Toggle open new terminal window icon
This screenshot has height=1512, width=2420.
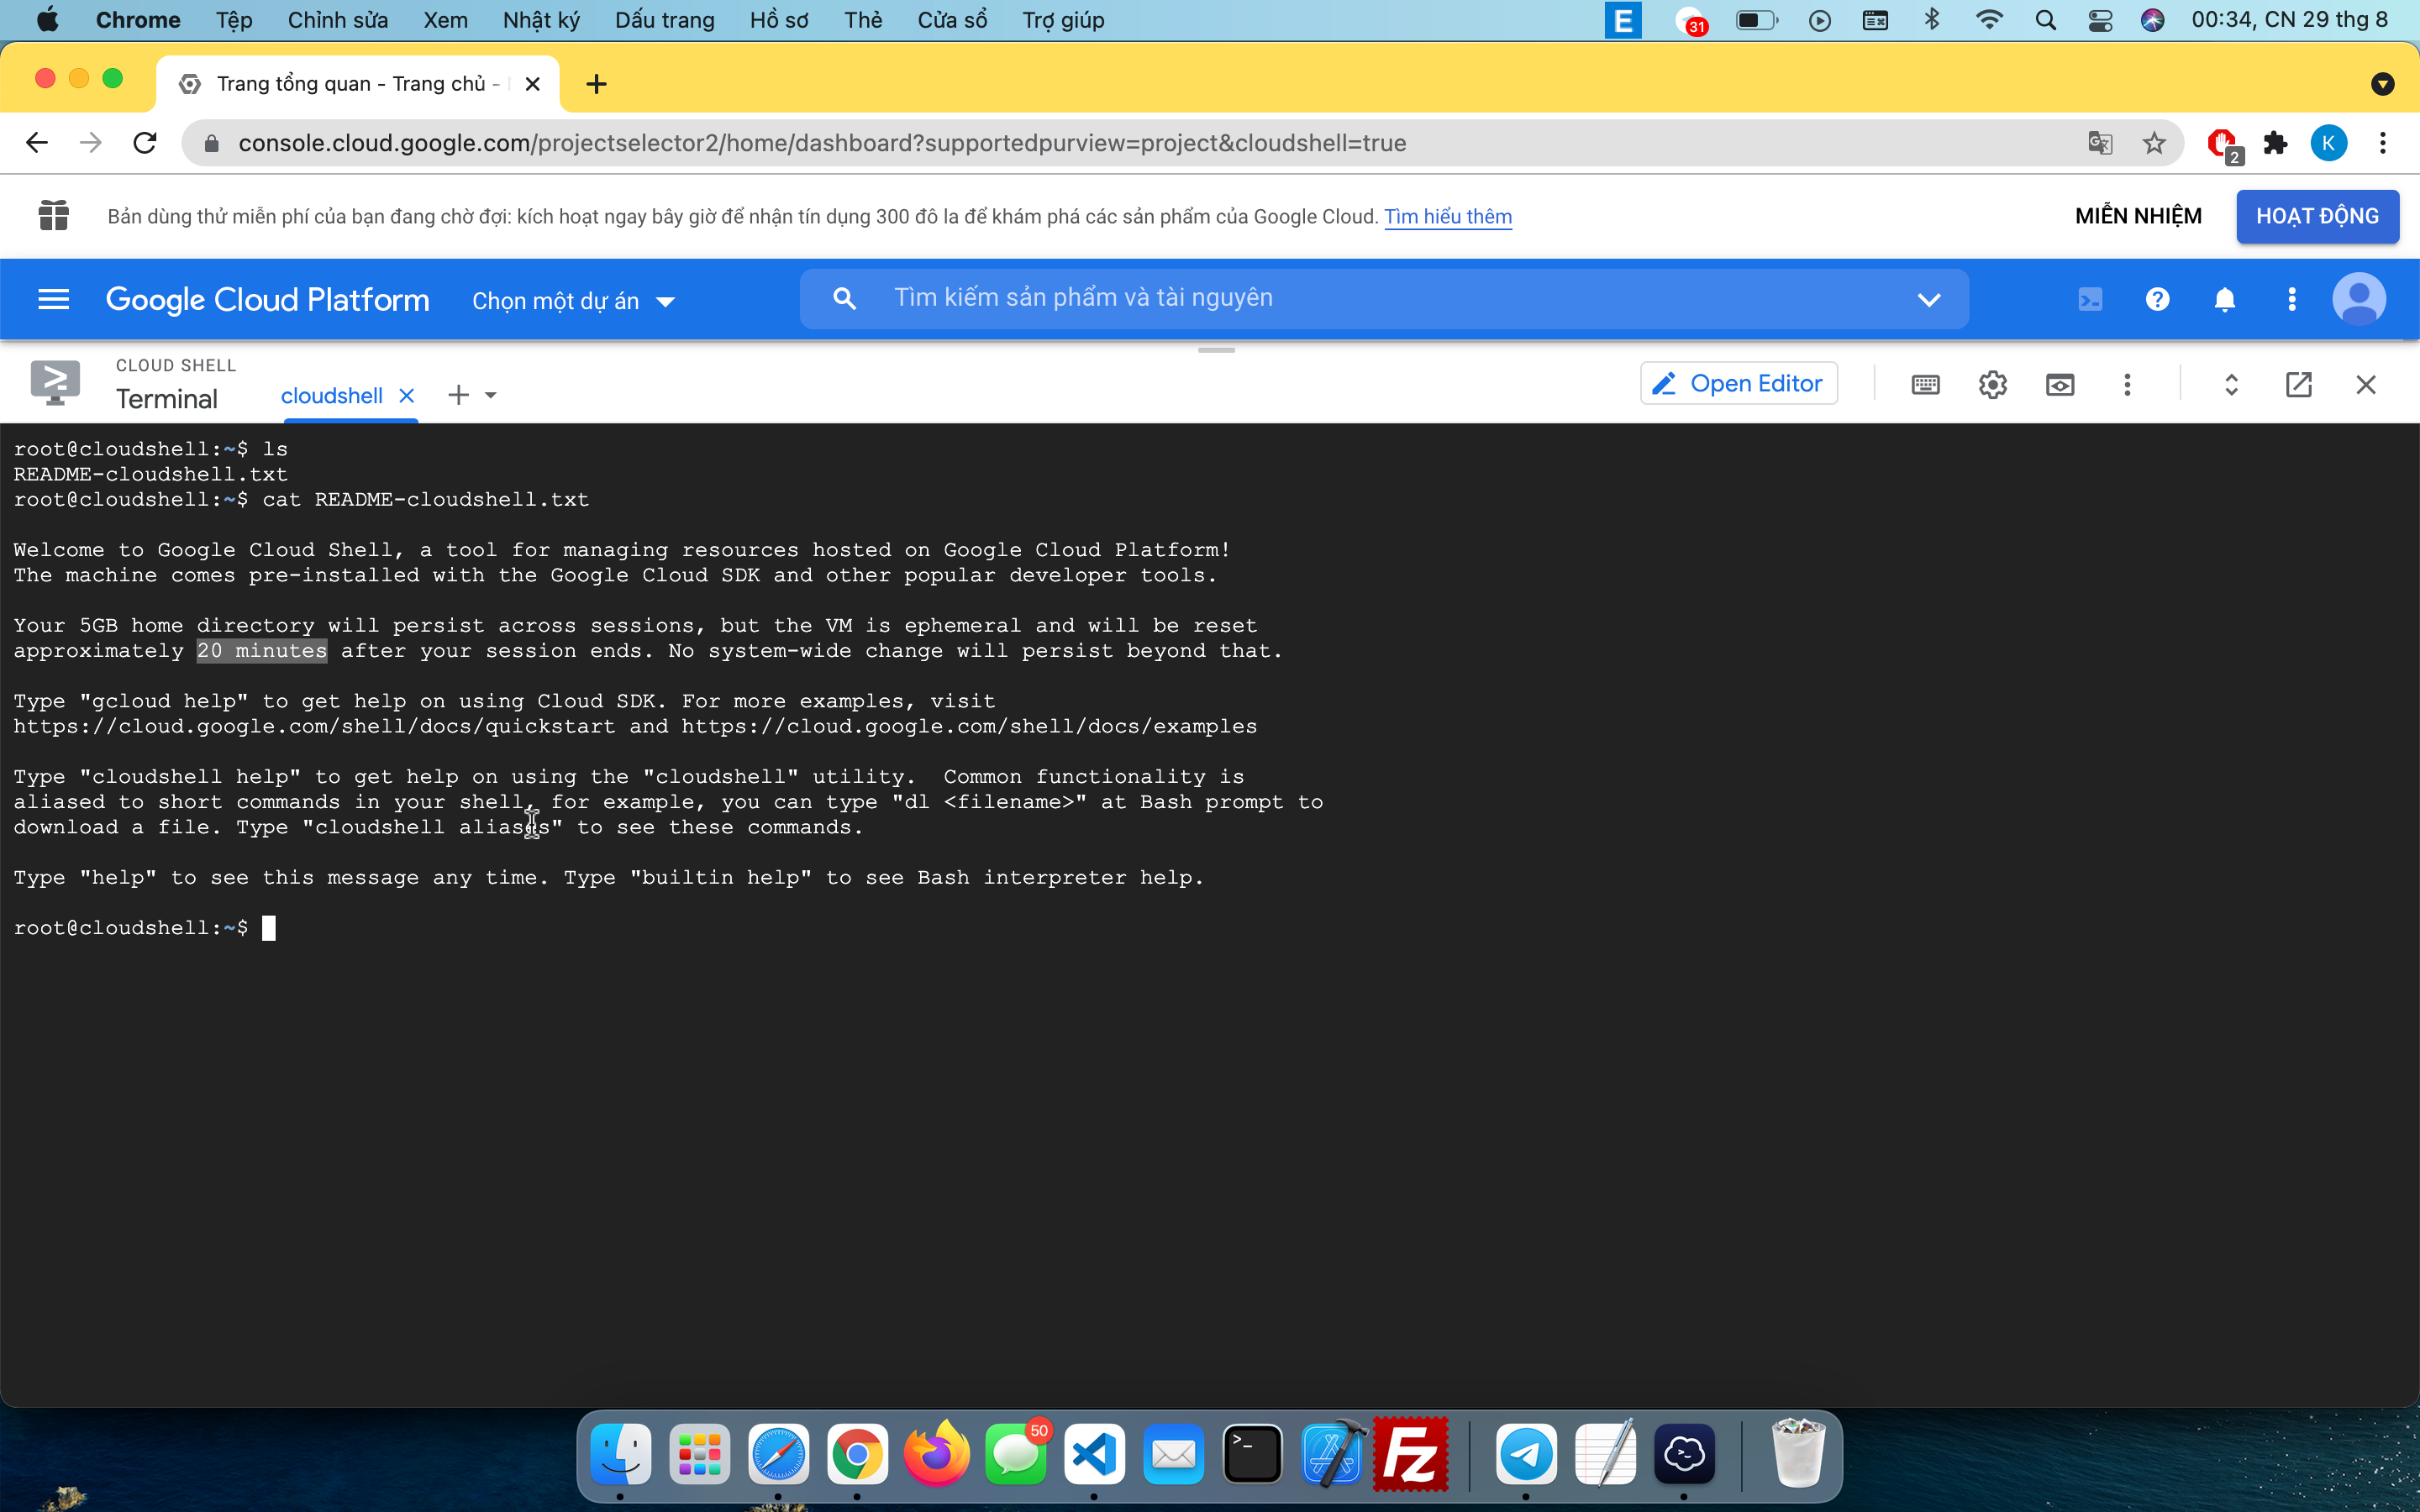[x=2298, y=383]
